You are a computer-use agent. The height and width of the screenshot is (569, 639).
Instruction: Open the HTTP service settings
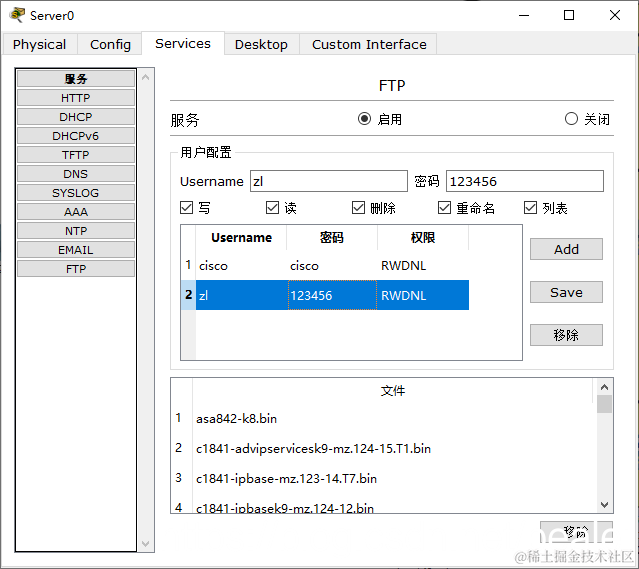click(x=76, y=98)
